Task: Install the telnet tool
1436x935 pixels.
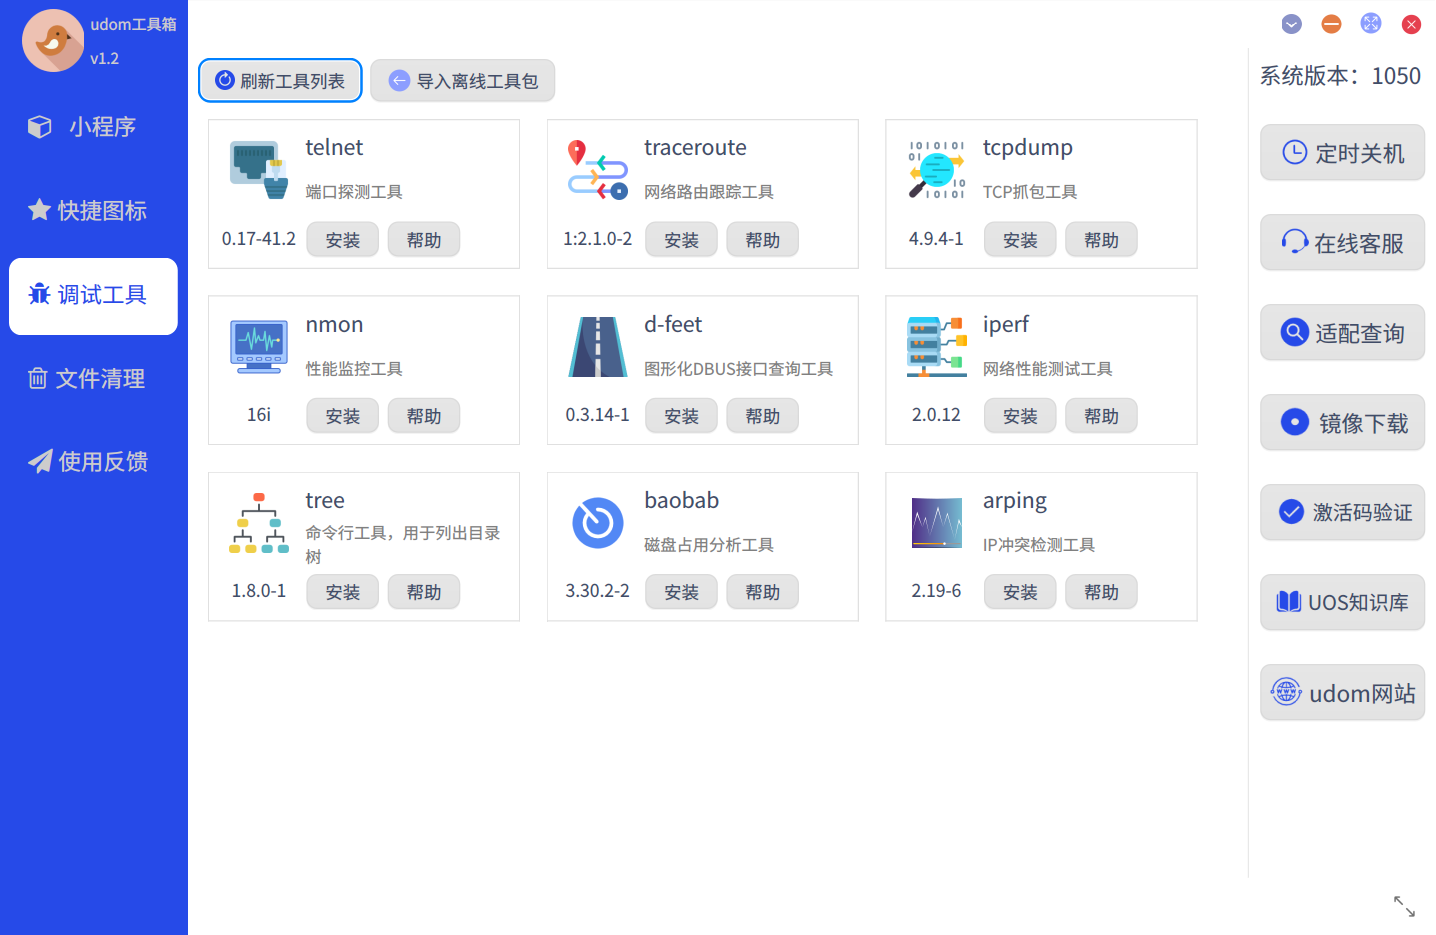Action: [342, 240]
